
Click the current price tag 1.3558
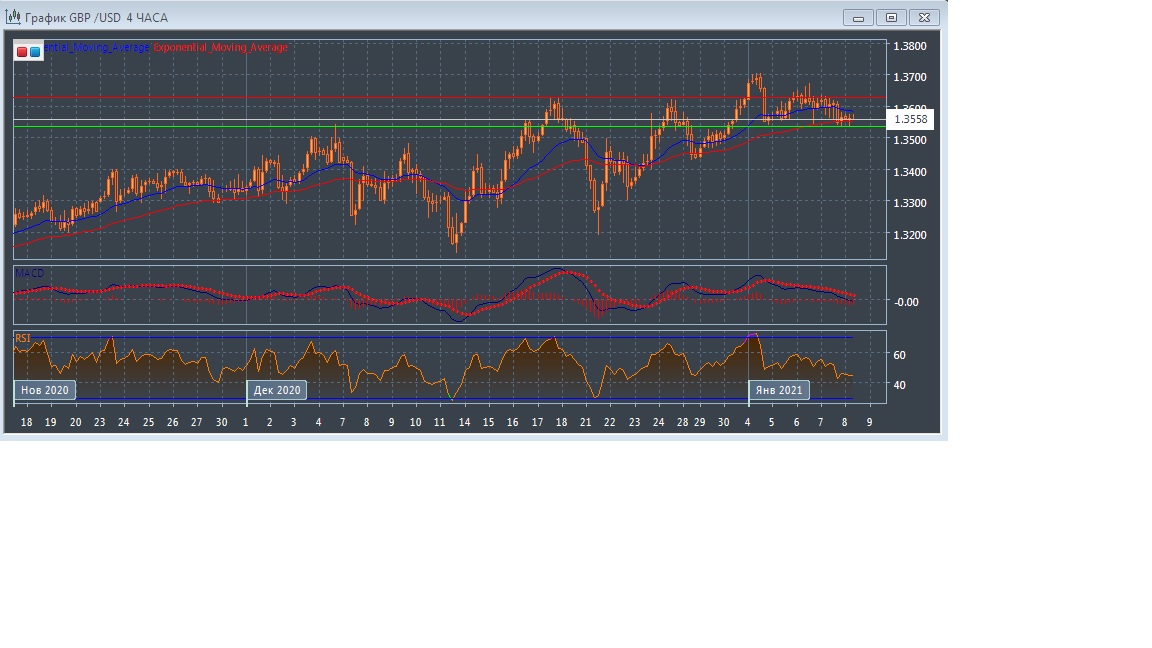coord(910,120)
